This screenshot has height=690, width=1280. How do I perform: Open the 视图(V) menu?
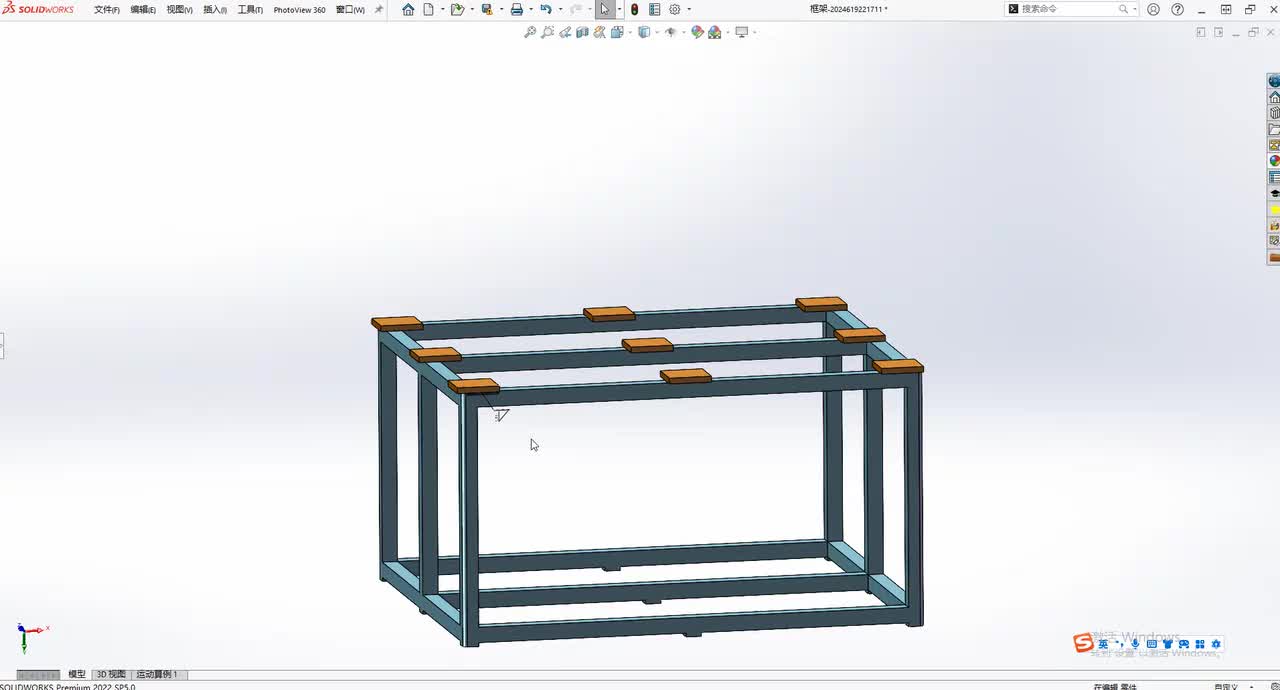(x=180, y=10)
